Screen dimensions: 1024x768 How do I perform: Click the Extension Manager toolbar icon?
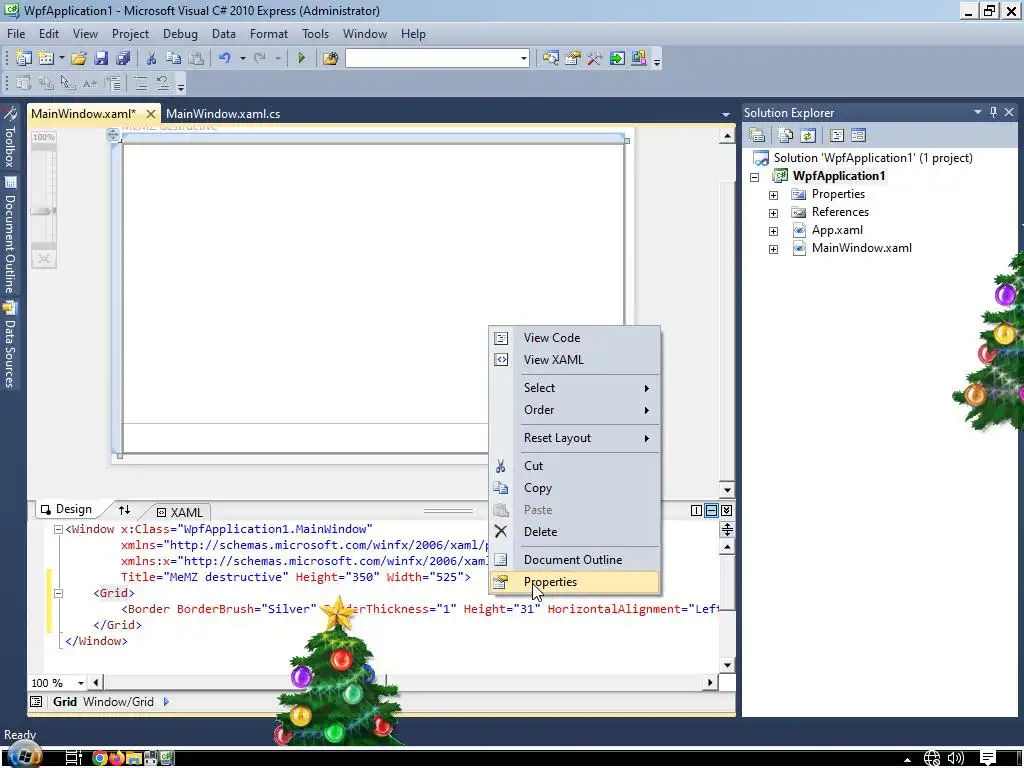639,59
